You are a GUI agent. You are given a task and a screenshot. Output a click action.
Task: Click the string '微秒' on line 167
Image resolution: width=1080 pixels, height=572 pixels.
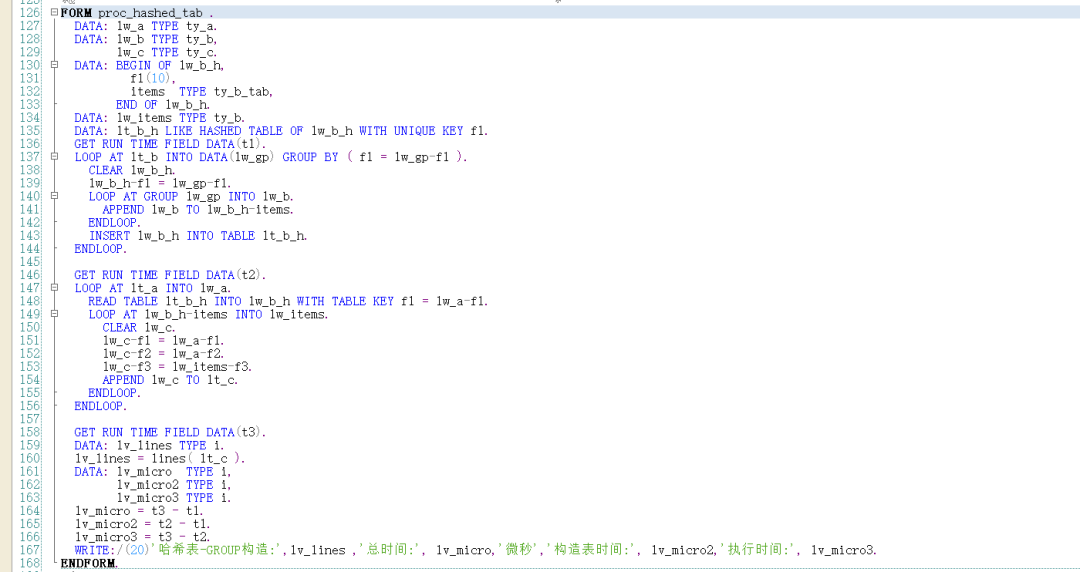point(519,549)
